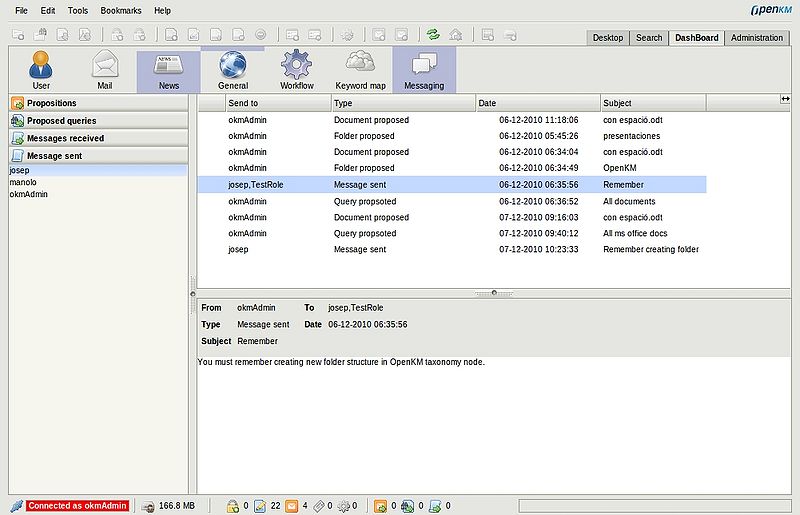Click the Connected as okmAdmin status label
Viewport: 800px width, 515px height.
[77, 506]
